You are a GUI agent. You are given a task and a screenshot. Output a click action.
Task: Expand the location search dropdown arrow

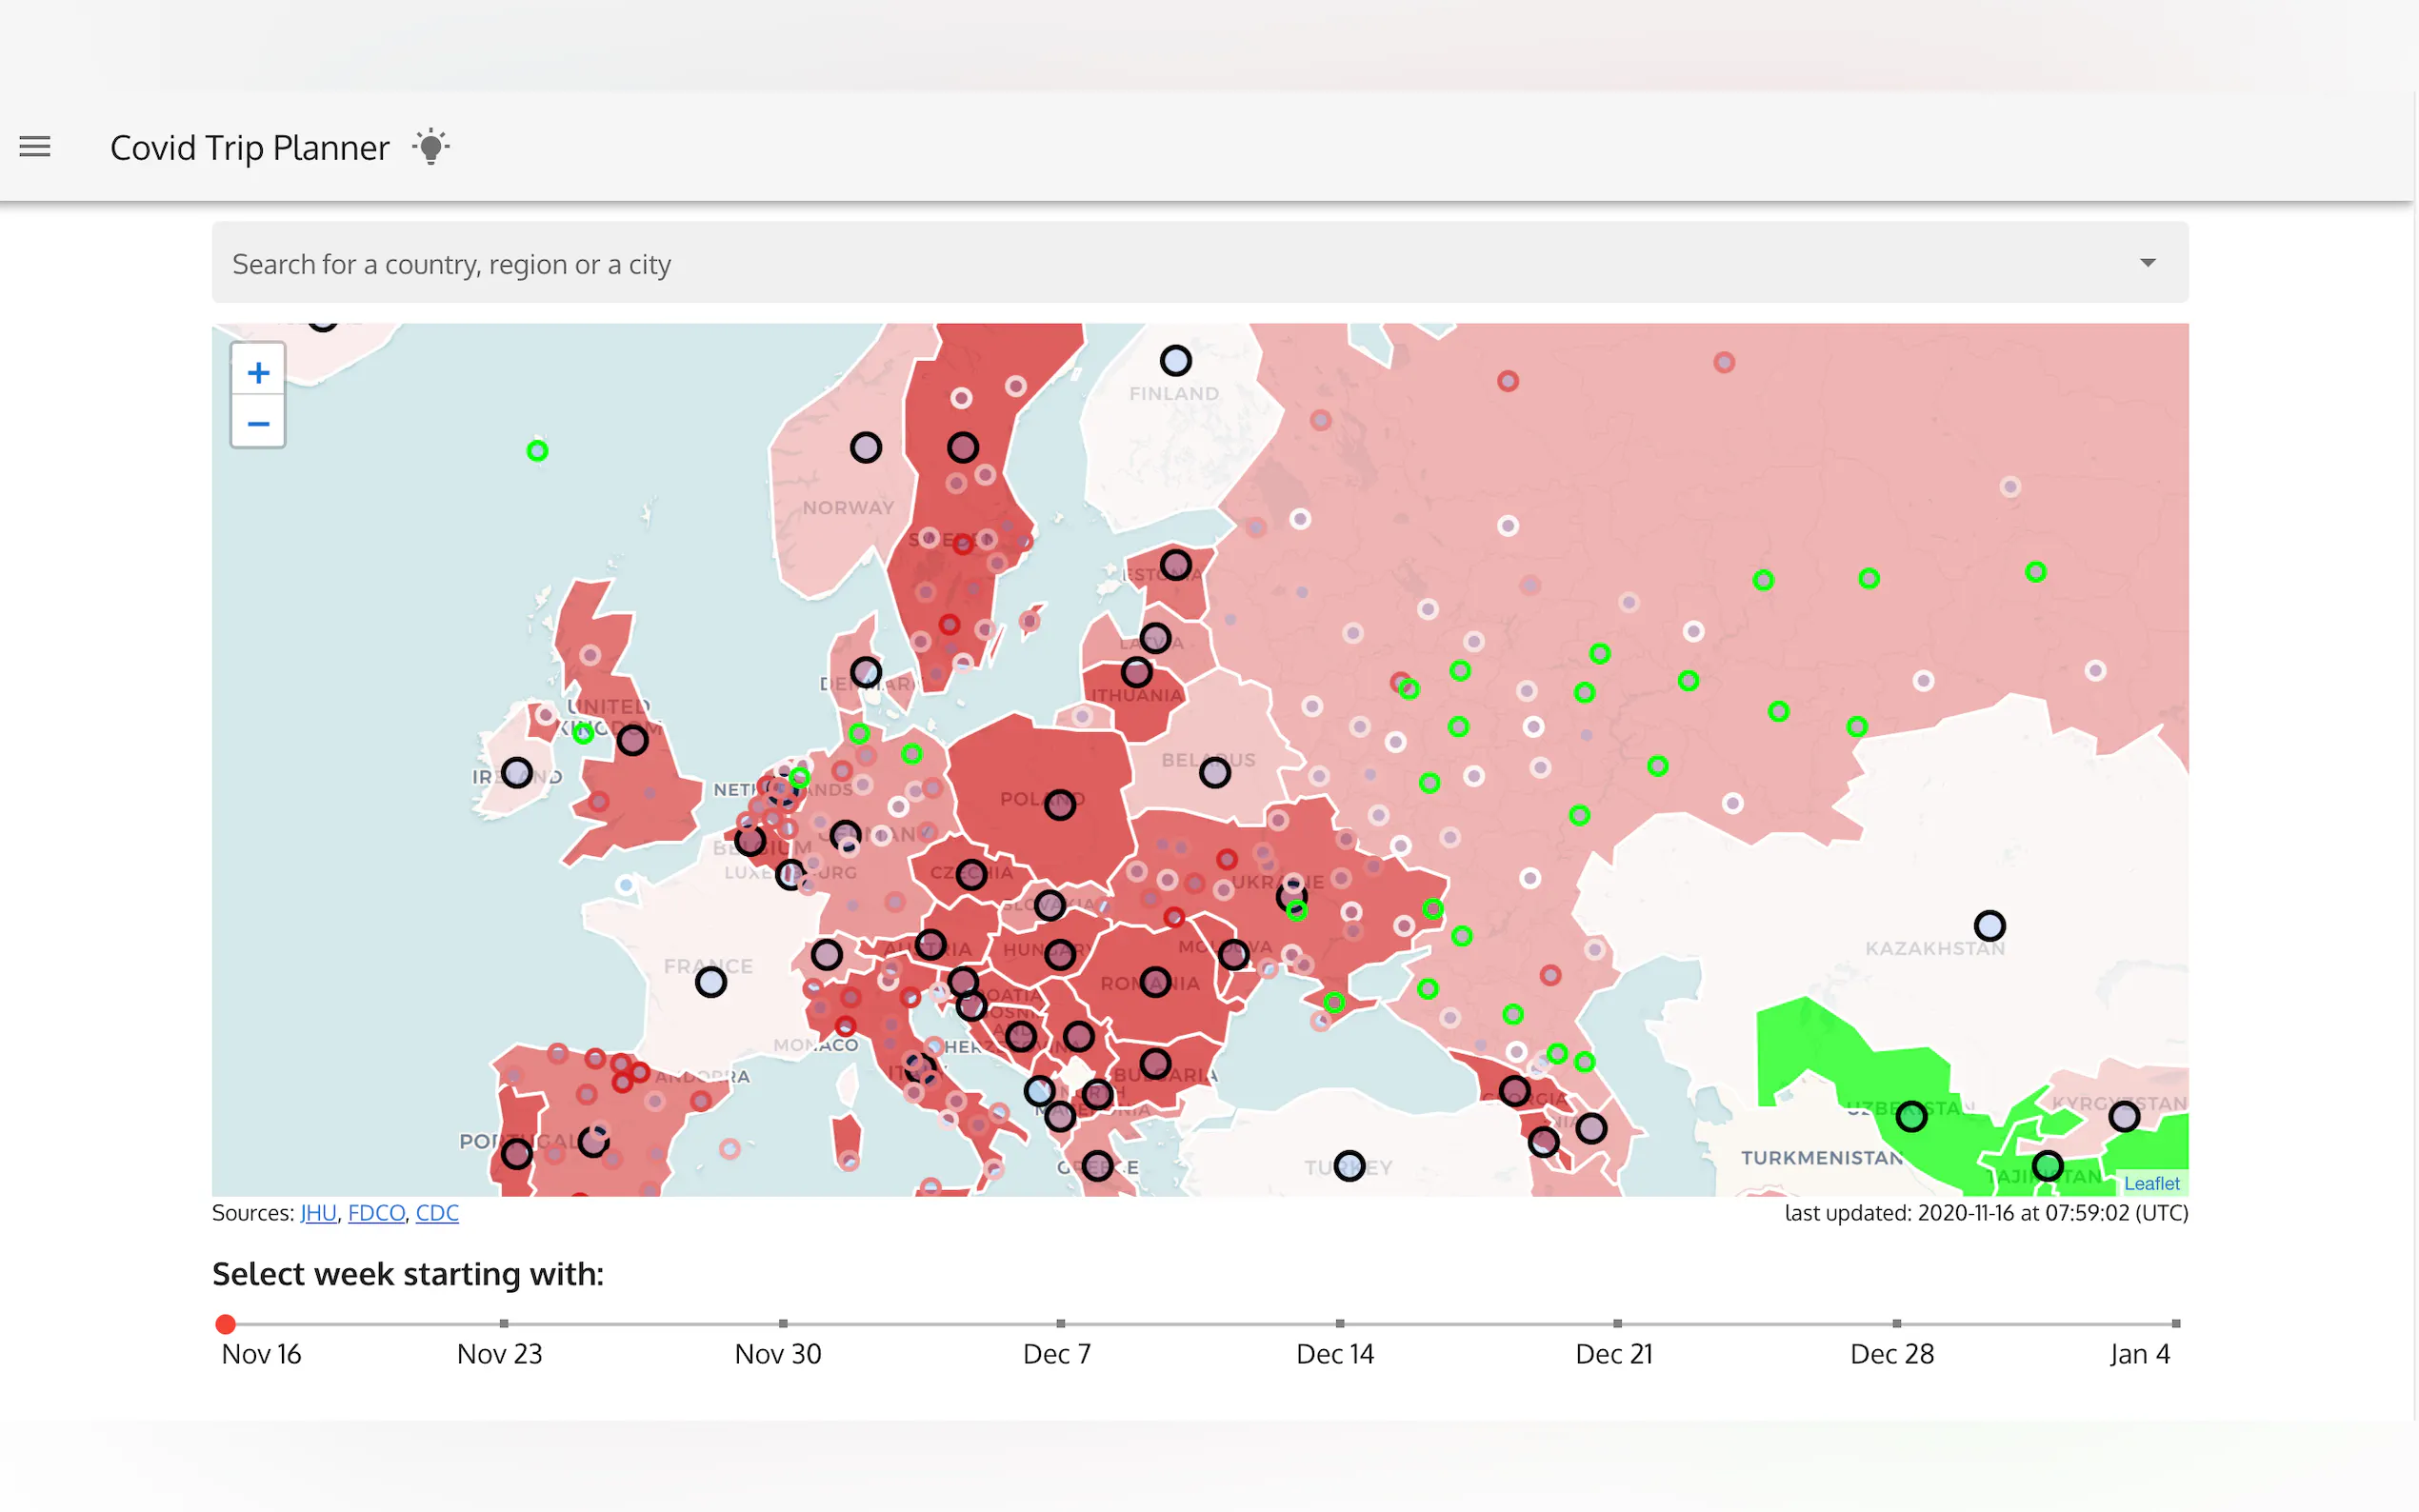[2147, 263]
